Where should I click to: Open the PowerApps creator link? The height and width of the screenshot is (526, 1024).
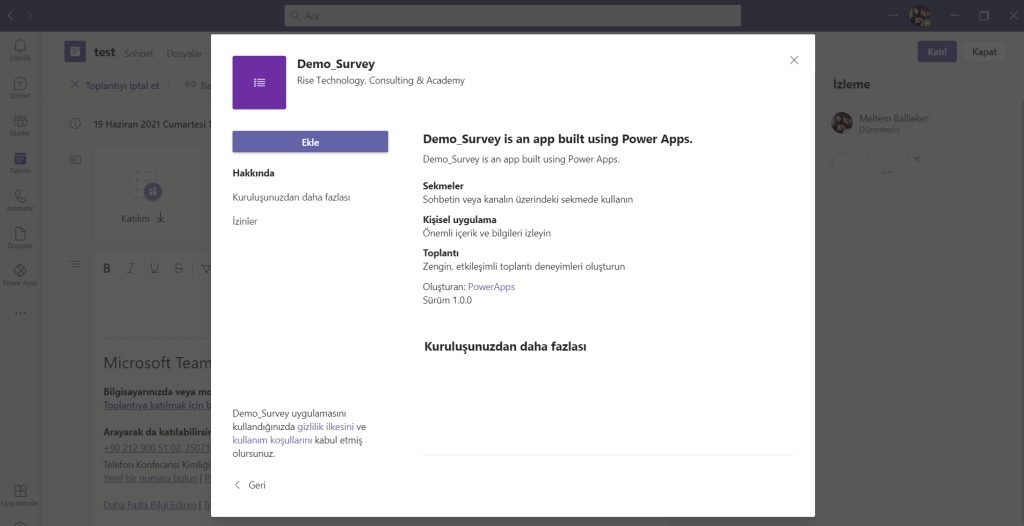[x=491, y=287]
